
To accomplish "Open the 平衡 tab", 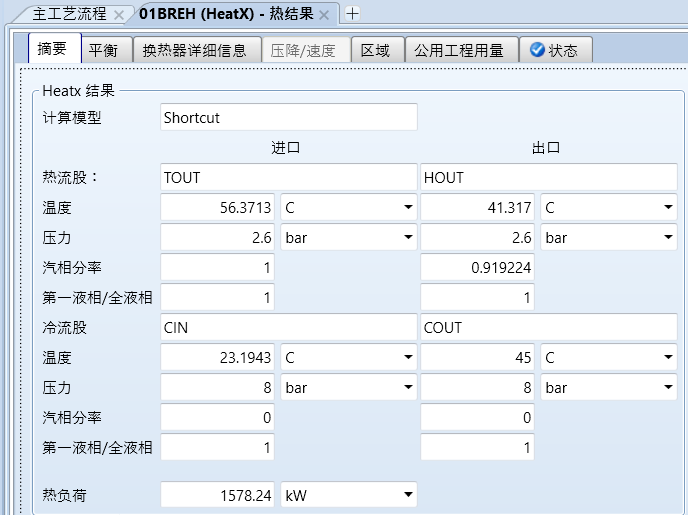I will (x=104, y=50).
